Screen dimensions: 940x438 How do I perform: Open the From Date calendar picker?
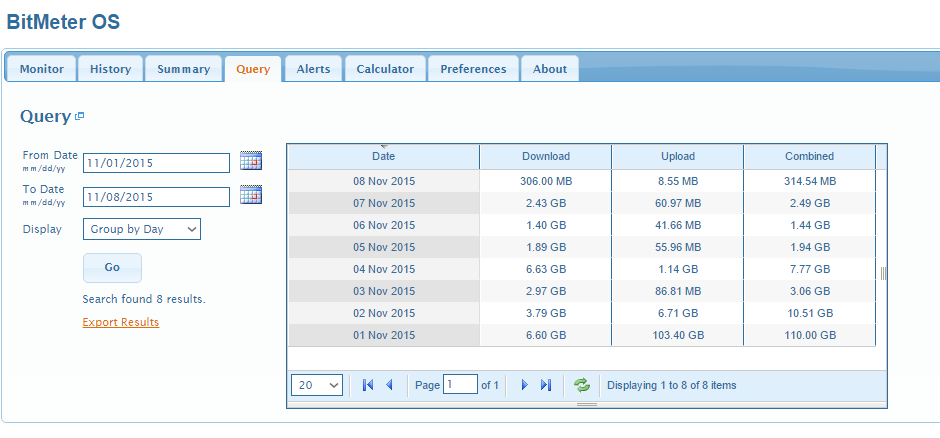pos(250,161)
